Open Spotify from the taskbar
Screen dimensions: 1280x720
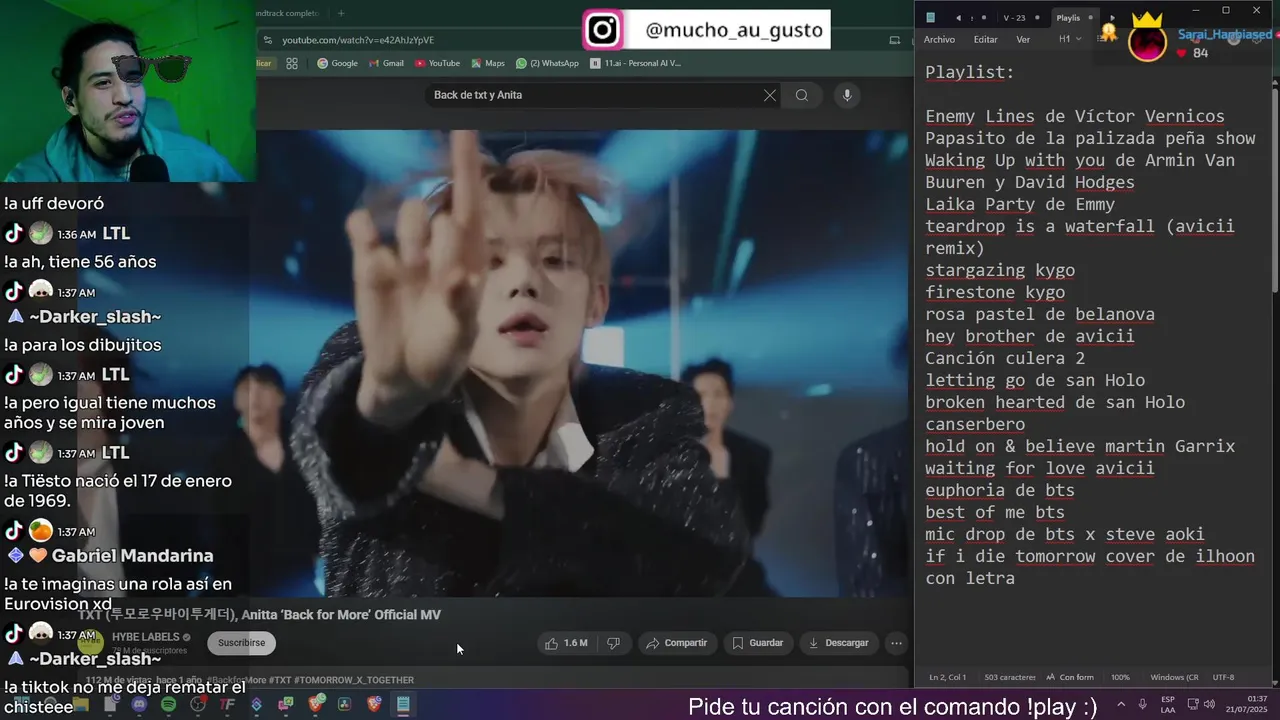pos(168,704)
